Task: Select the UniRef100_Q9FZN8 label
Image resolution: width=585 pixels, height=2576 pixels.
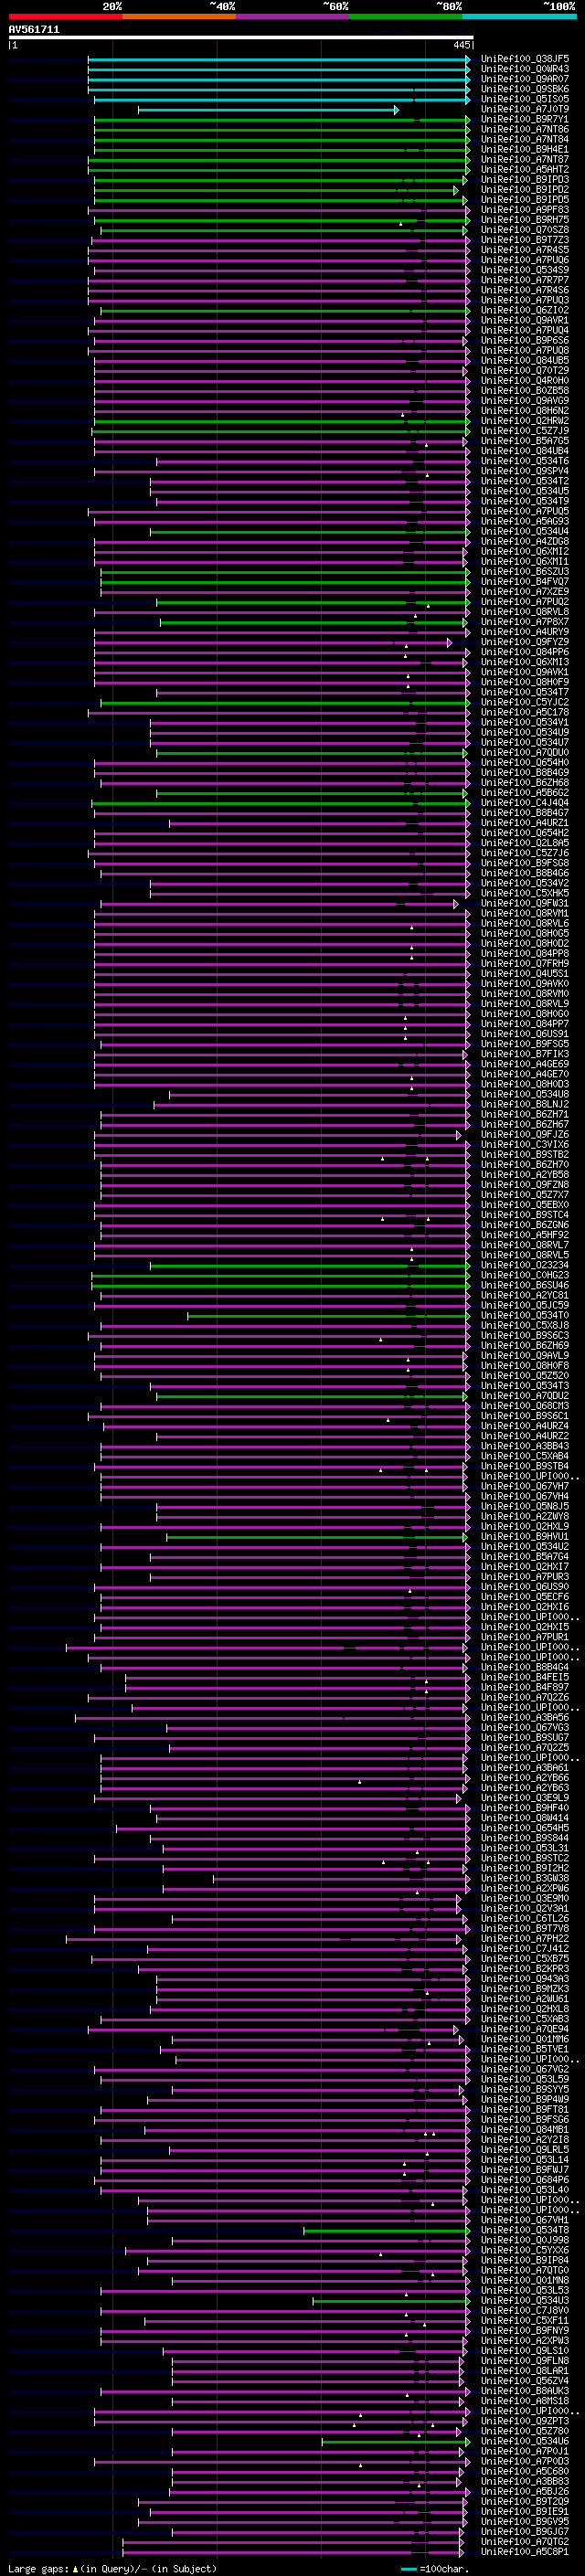Action: click(x=525, y=1185)
